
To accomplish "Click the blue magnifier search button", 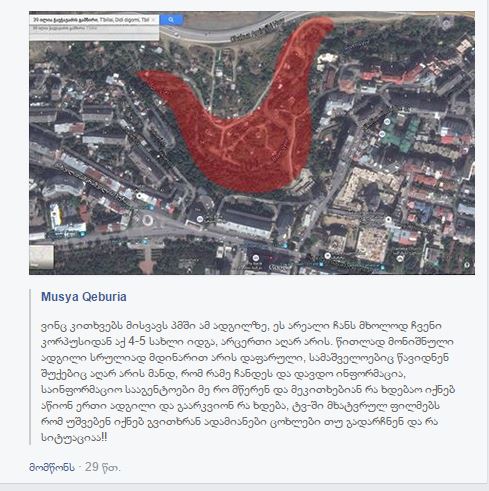I will (x=171, y=20).
